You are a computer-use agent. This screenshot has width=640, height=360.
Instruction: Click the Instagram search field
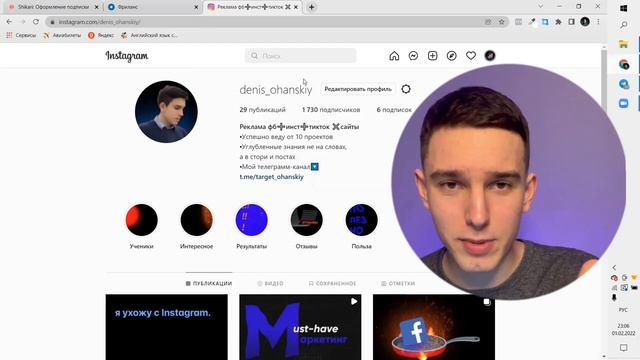point(300,56)
